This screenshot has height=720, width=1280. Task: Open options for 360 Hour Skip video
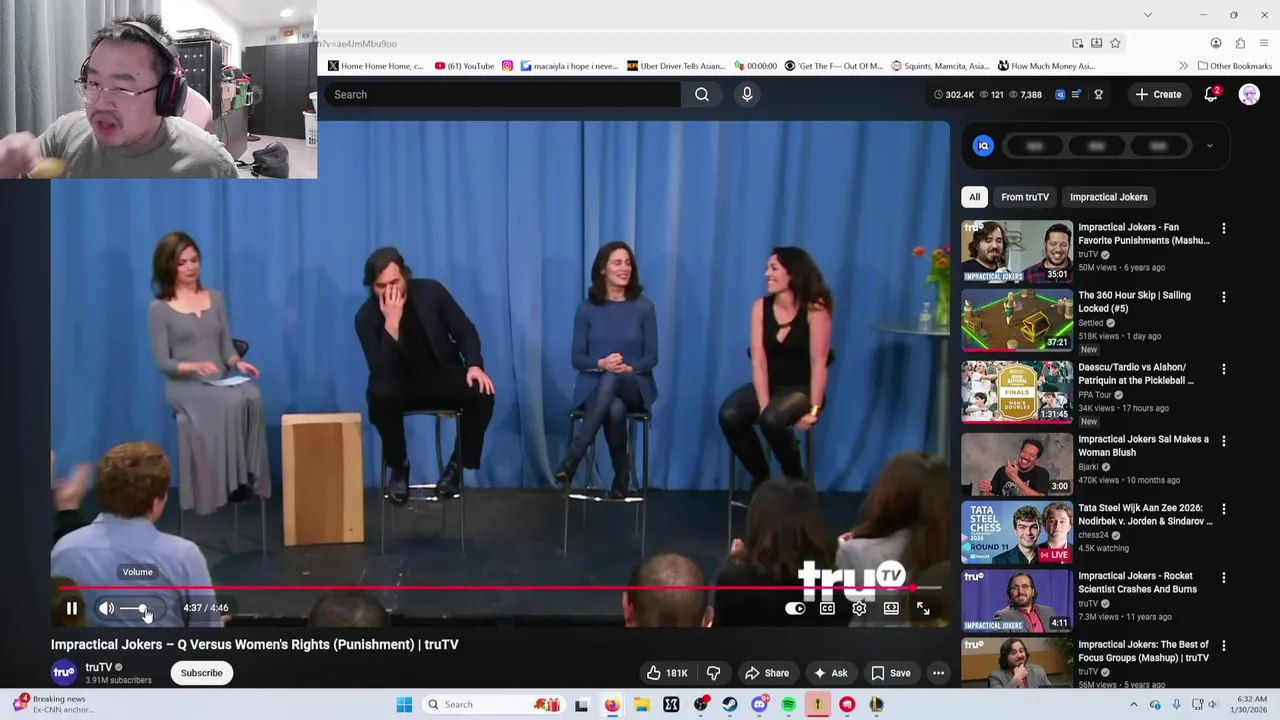click(x=1223, y=297)
